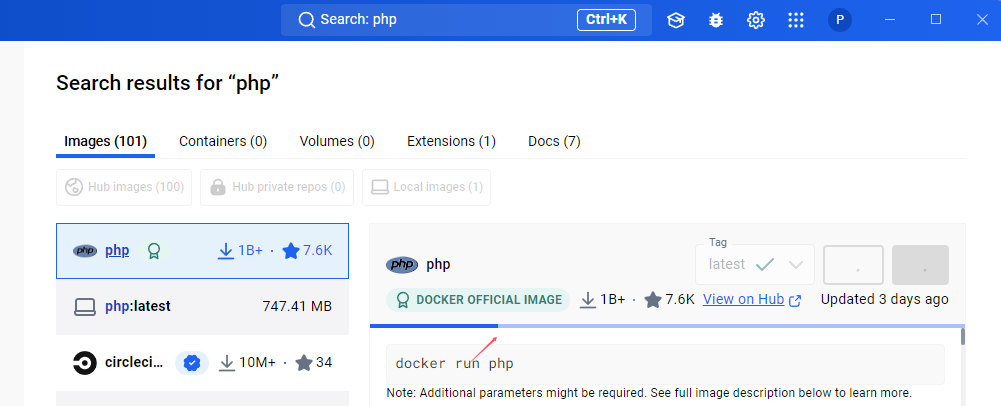
Task: Switch to the Extensions (1) tab
Action: pyautogui.click(x=451, y=141)
